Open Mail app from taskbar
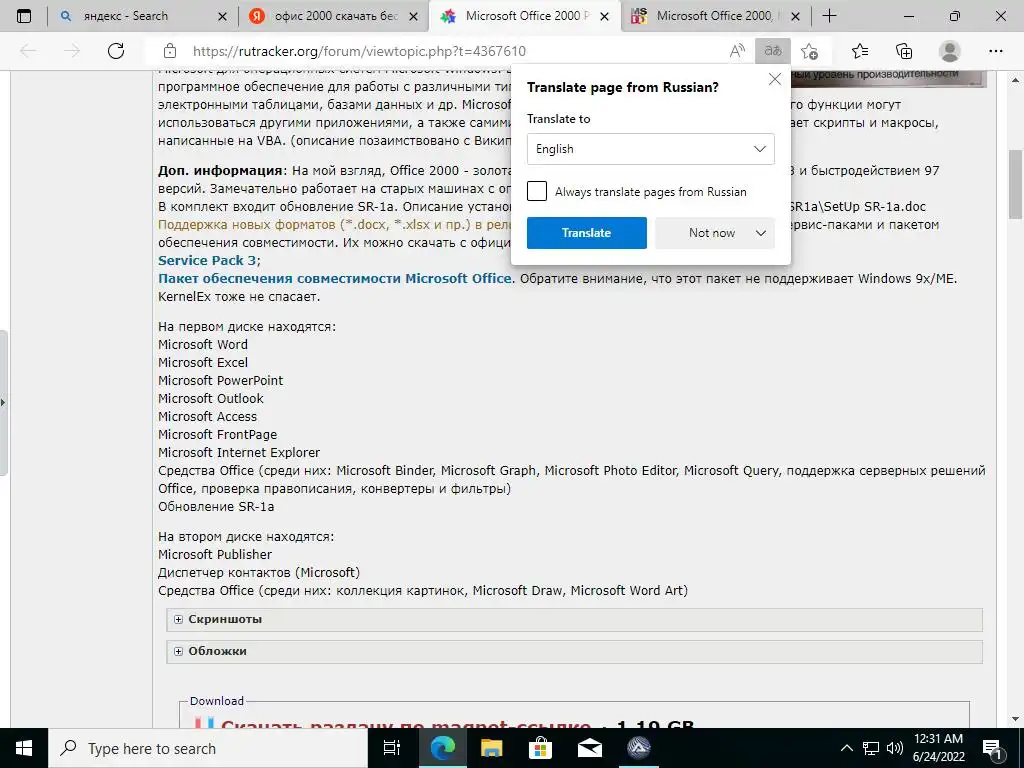This screenshot has height=768, width=1024. click(x=589, y=748)
